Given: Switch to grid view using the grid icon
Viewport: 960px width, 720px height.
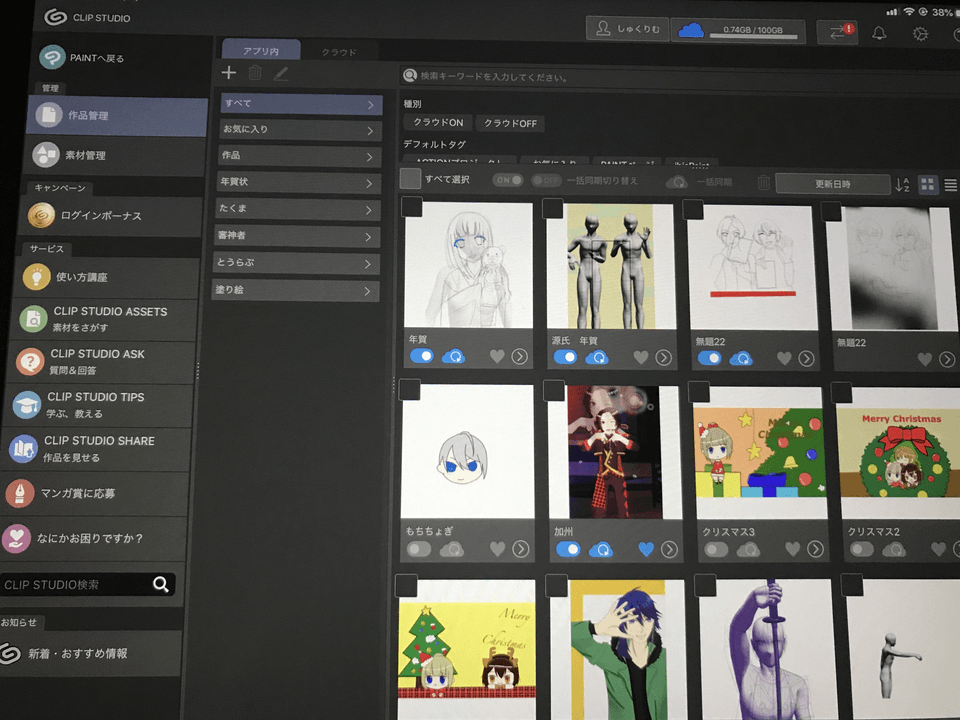Looking at the screenshot, I should [x=929, y=184].
